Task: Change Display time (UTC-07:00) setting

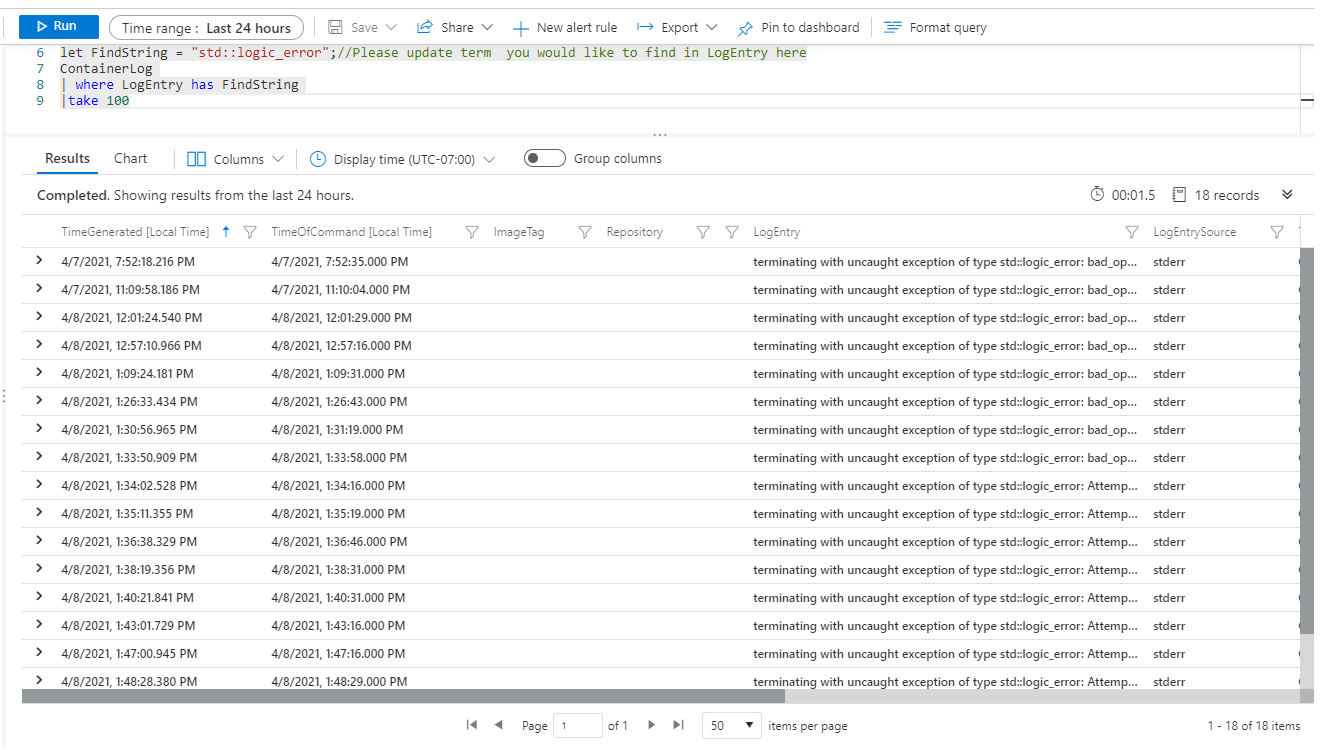Action: click(x=402, y=159)
